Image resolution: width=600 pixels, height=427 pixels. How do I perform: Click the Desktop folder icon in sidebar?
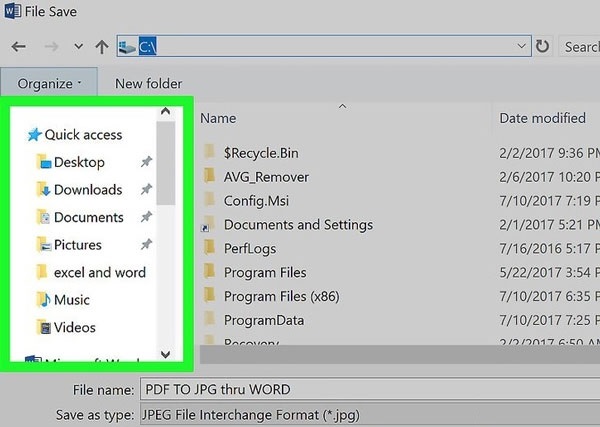(43, 162)
